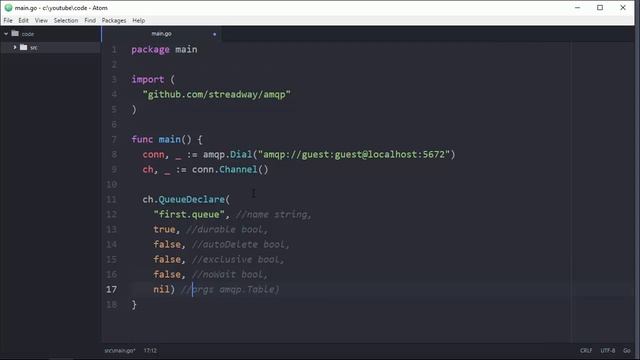Click "github.com/streadway/amqp" import string
This screenshot has width=640, height=360.
(217, 95)
